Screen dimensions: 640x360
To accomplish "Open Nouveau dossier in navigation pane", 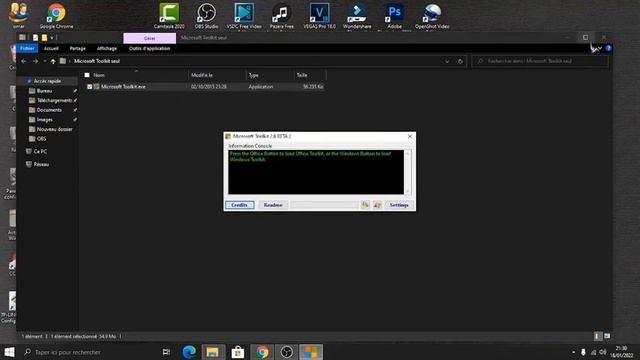I will pyautogui.click(x=54, y=129).
